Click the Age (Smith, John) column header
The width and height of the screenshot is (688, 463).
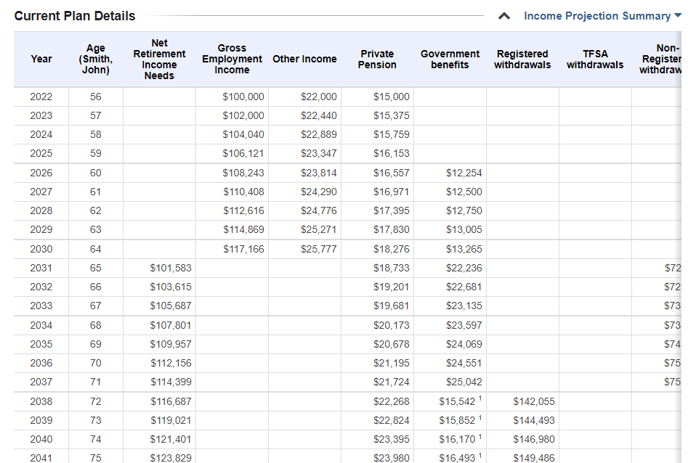point(95,59)
